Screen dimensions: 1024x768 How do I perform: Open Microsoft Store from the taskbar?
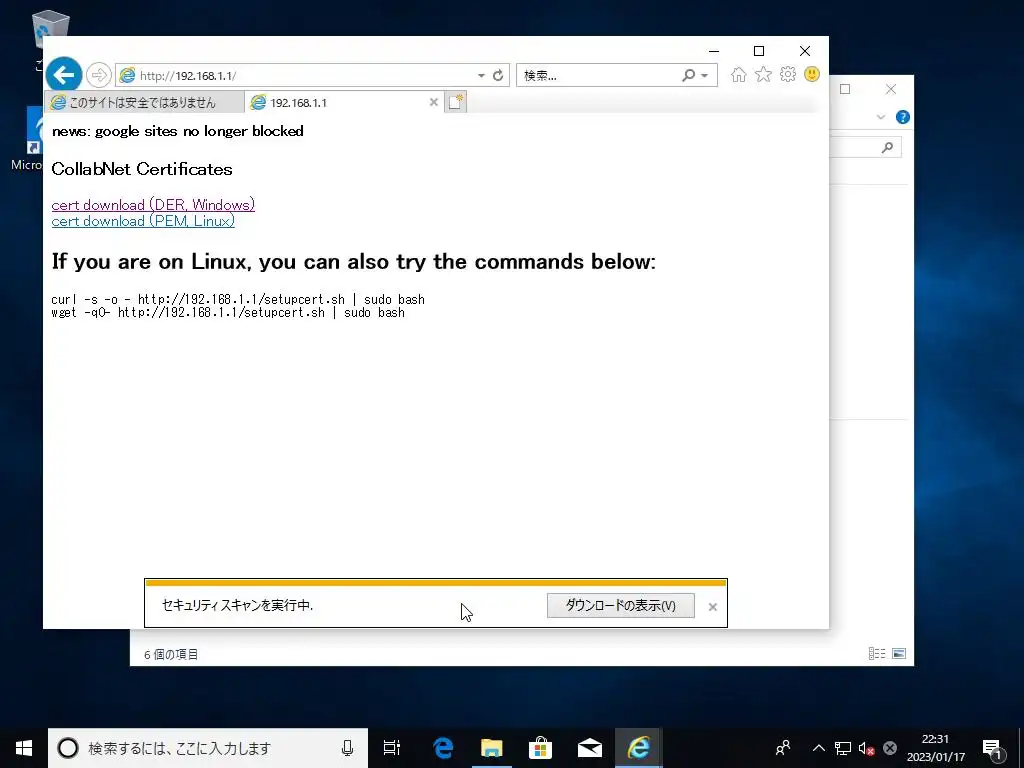(x=541, y=748)
